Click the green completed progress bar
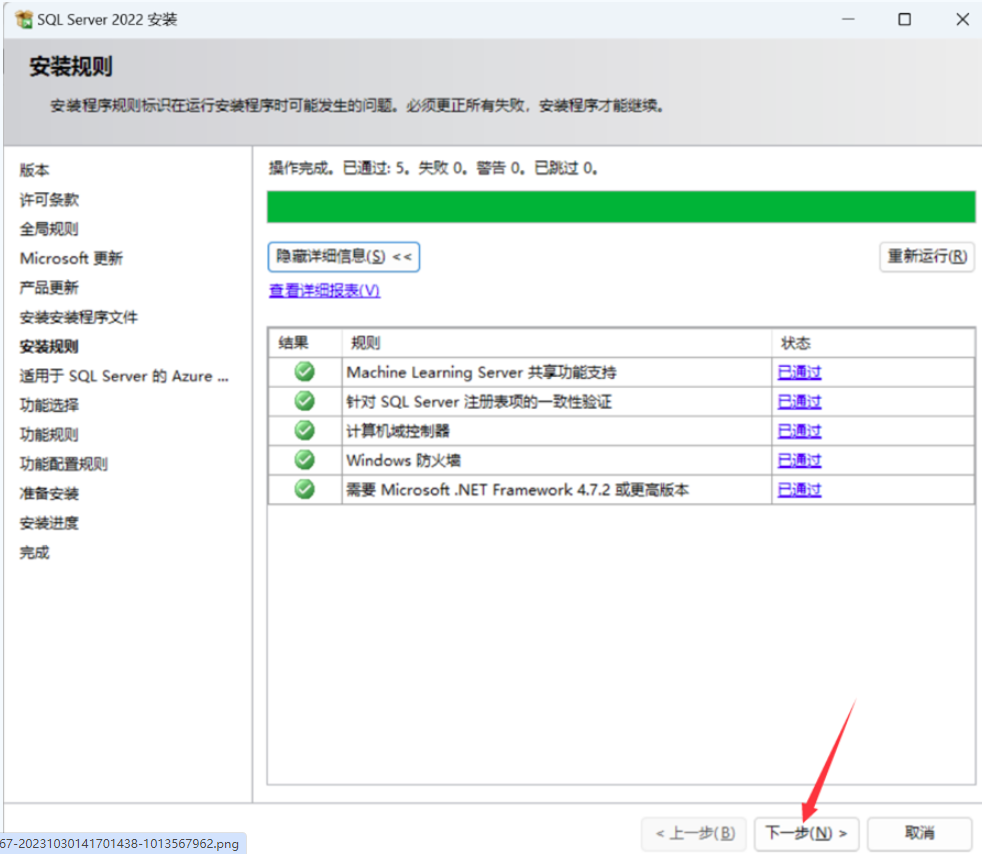Screen dimensions: 982x854 [x=621, y=207]
